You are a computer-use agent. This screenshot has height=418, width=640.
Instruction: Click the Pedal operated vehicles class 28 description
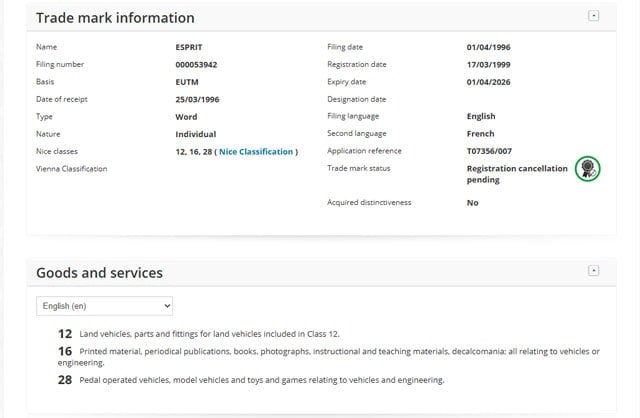coord(262,380)
